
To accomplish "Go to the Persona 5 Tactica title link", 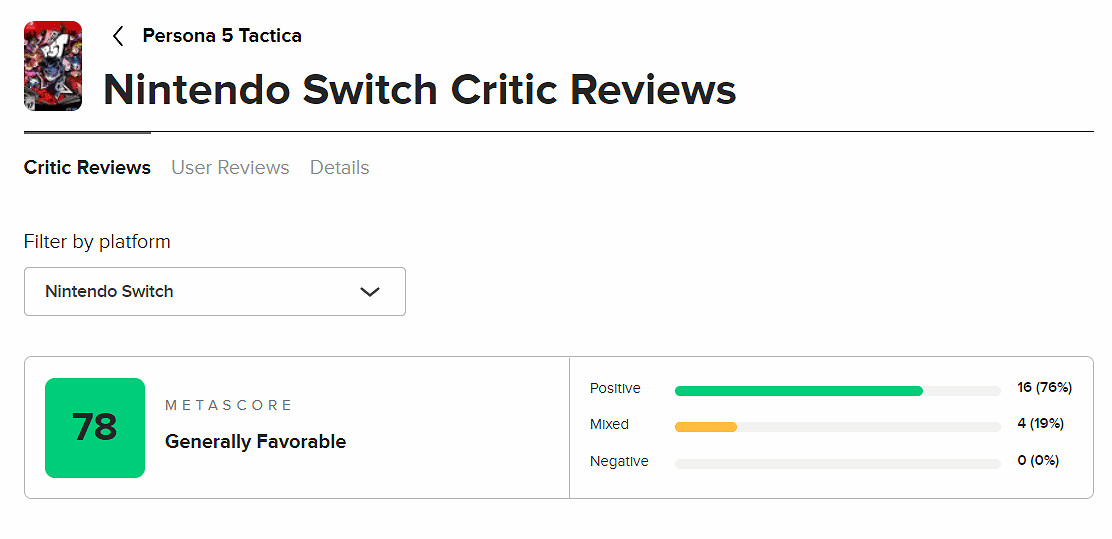I will [x=221, y=36].
